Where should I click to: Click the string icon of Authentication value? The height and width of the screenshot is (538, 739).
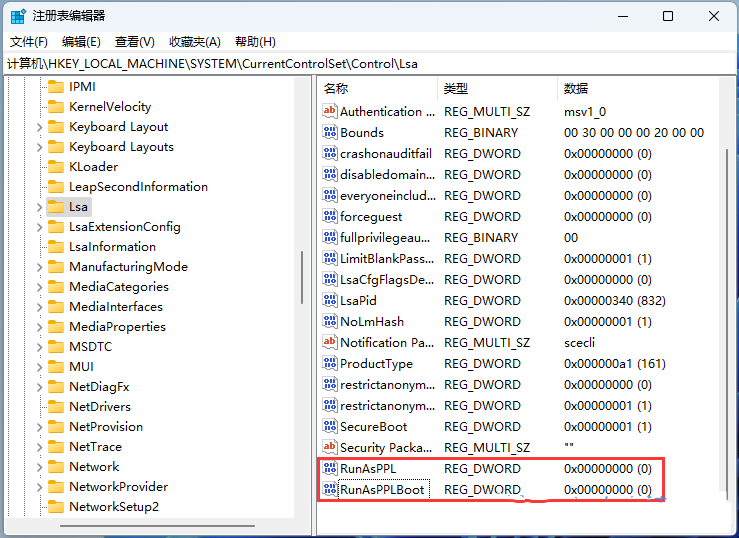click(329, 111)
